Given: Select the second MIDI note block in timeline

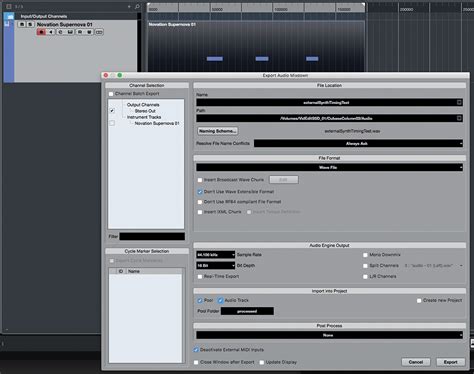Looking at the screenshot, I should (x=262, y=59).
